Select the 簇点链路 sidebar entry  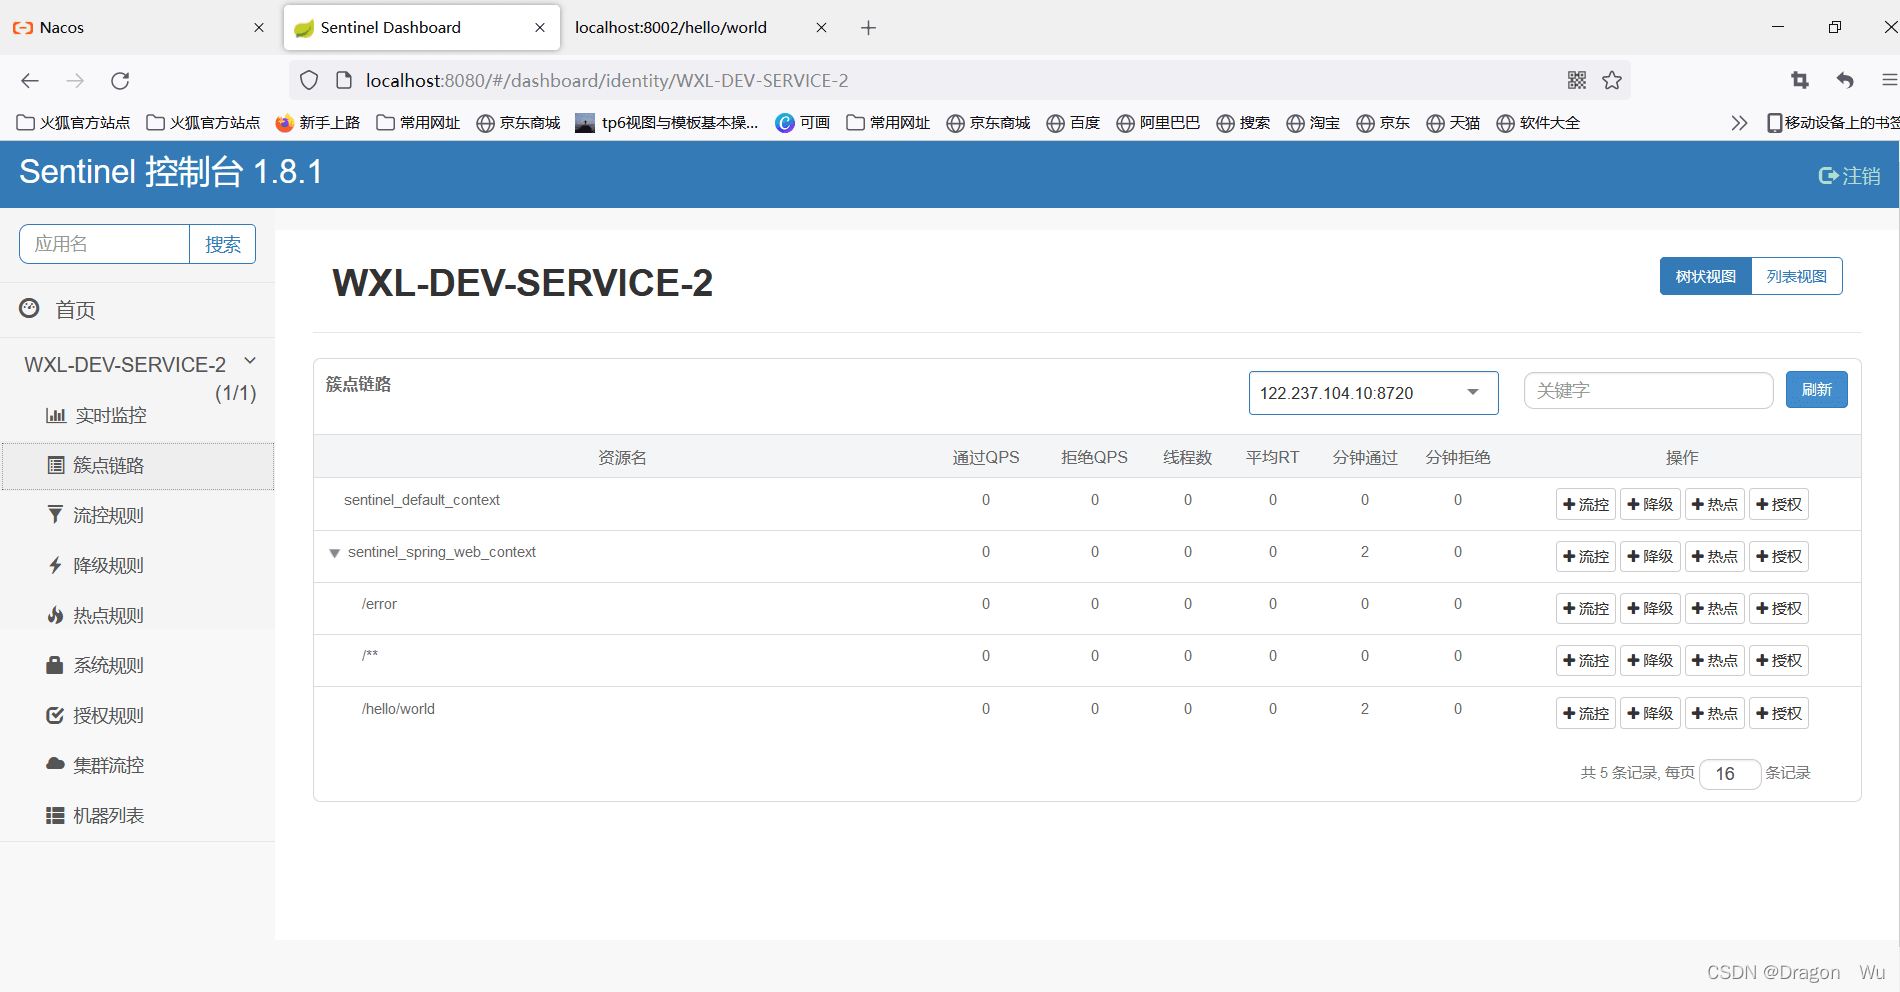coord(138,466)
